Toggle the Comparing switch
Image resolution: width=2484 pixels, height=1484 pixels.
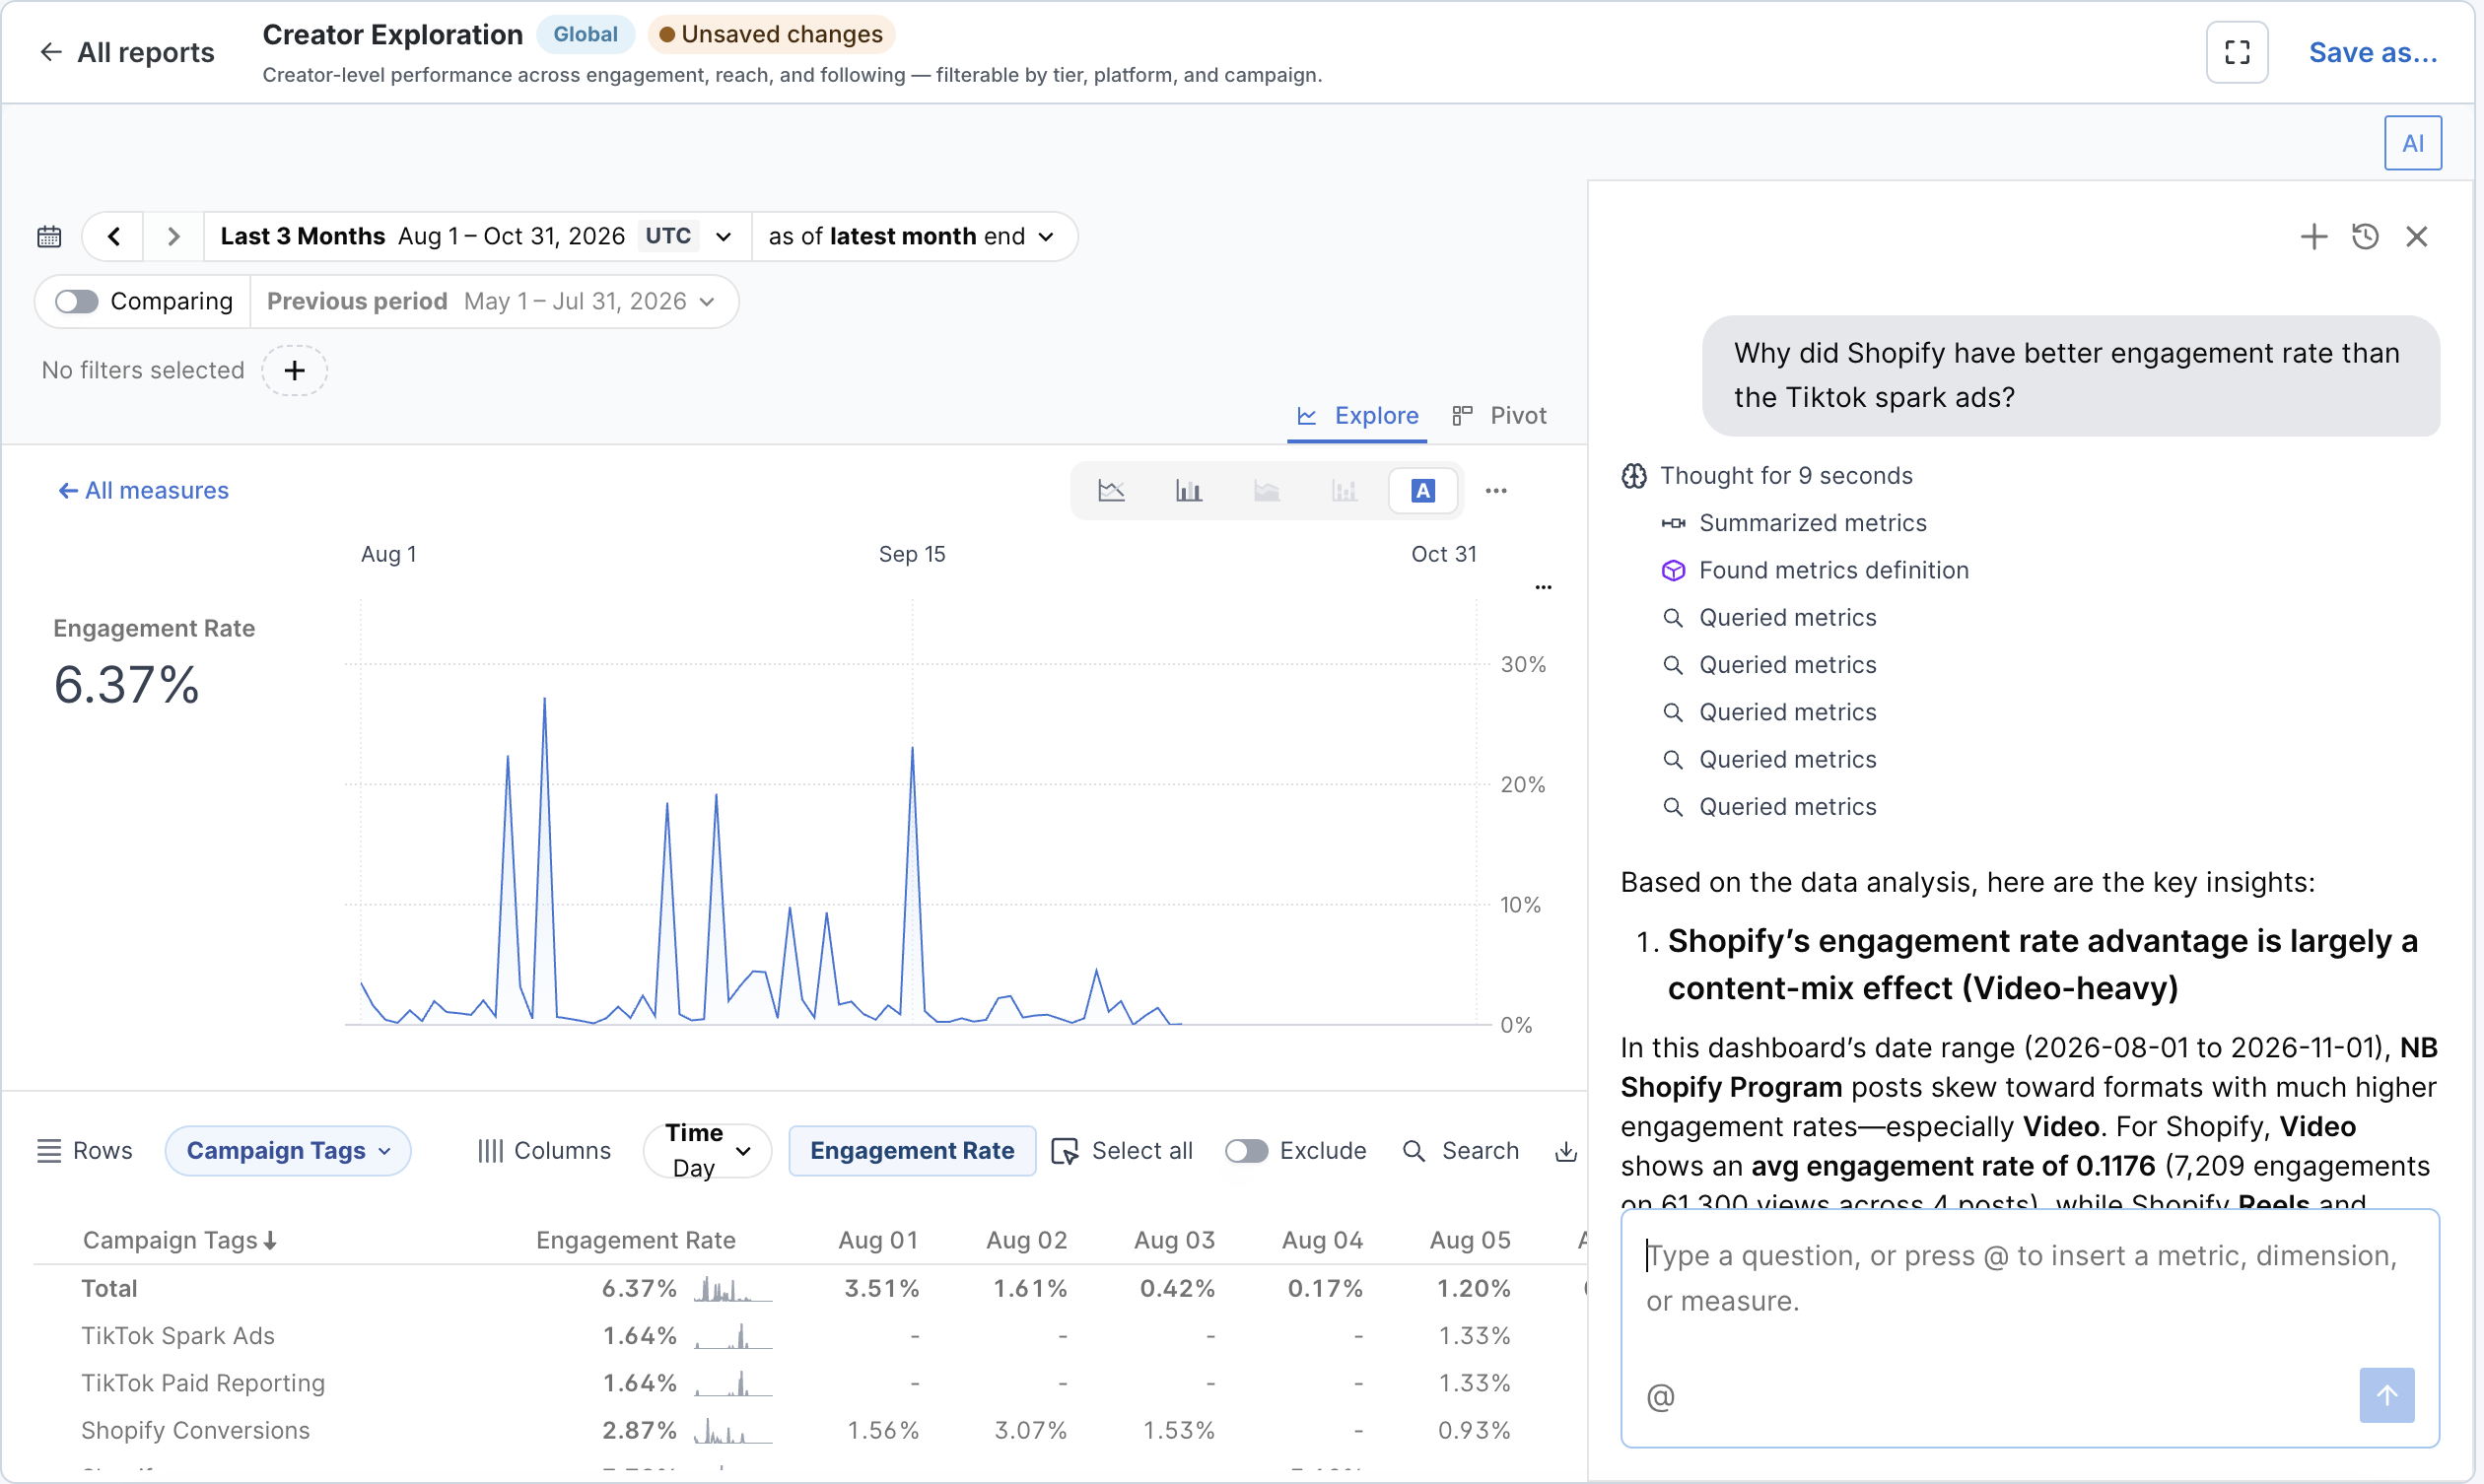(x=76, y=301)
